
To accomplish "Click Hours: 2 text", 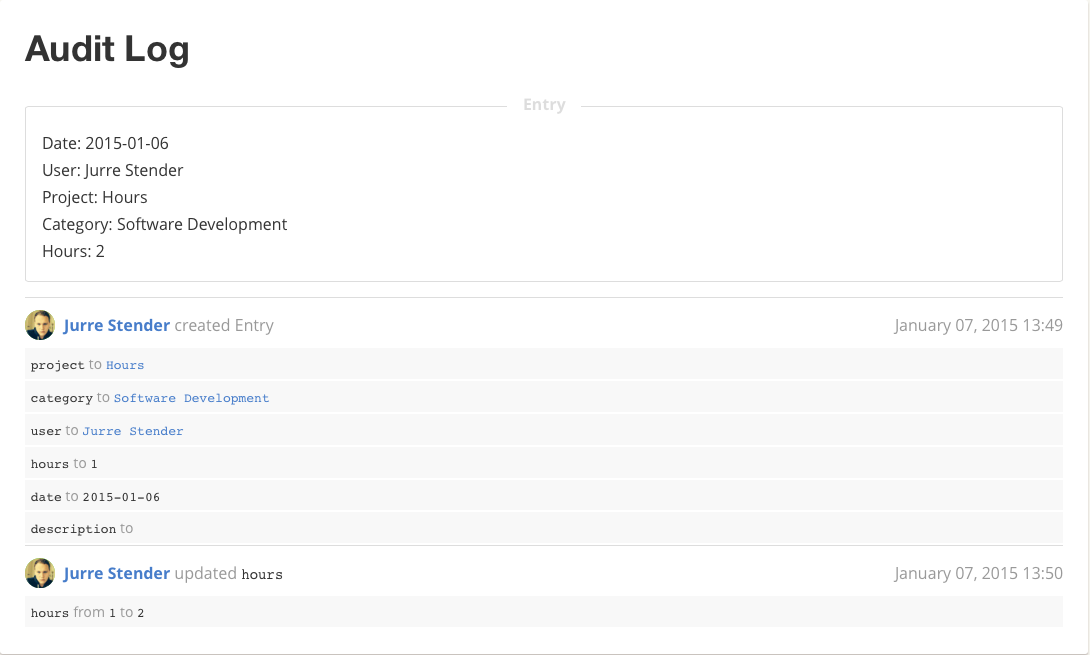I will pos(73,252).
